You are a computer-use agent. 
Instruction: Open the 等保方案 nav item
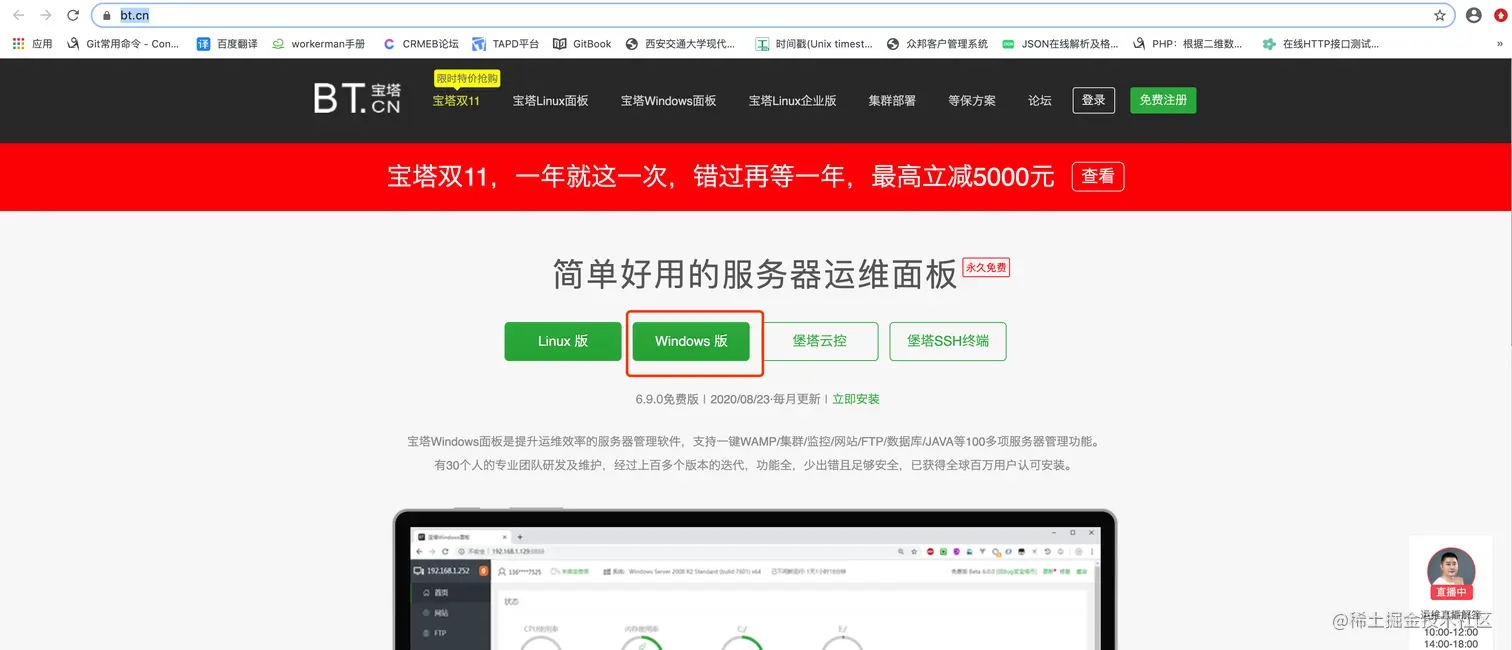click(x=972, y=100)
